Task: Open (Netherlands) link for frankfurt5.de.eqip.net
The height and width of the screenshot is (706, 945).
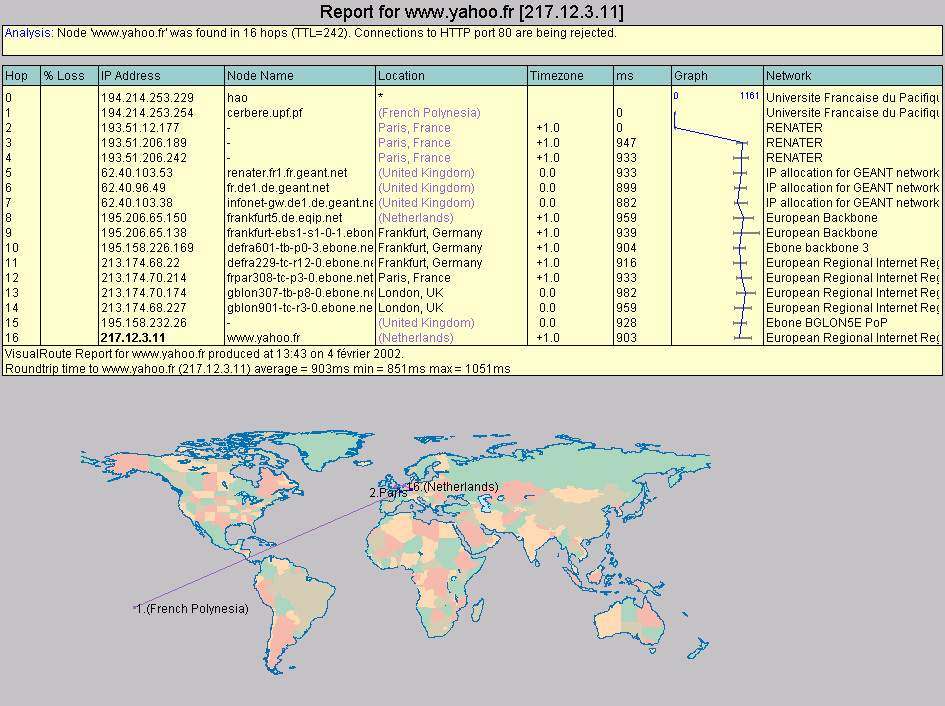Action: [416, 218]
